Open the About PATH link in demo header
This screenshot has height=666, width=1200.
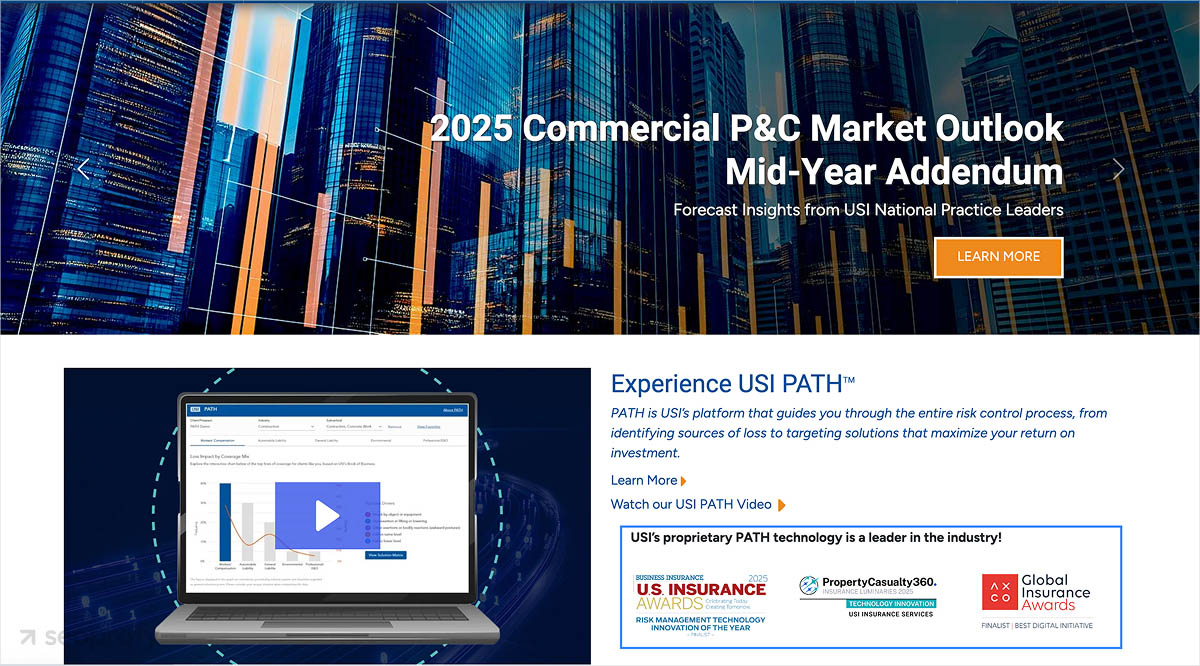tap(452, 409)
